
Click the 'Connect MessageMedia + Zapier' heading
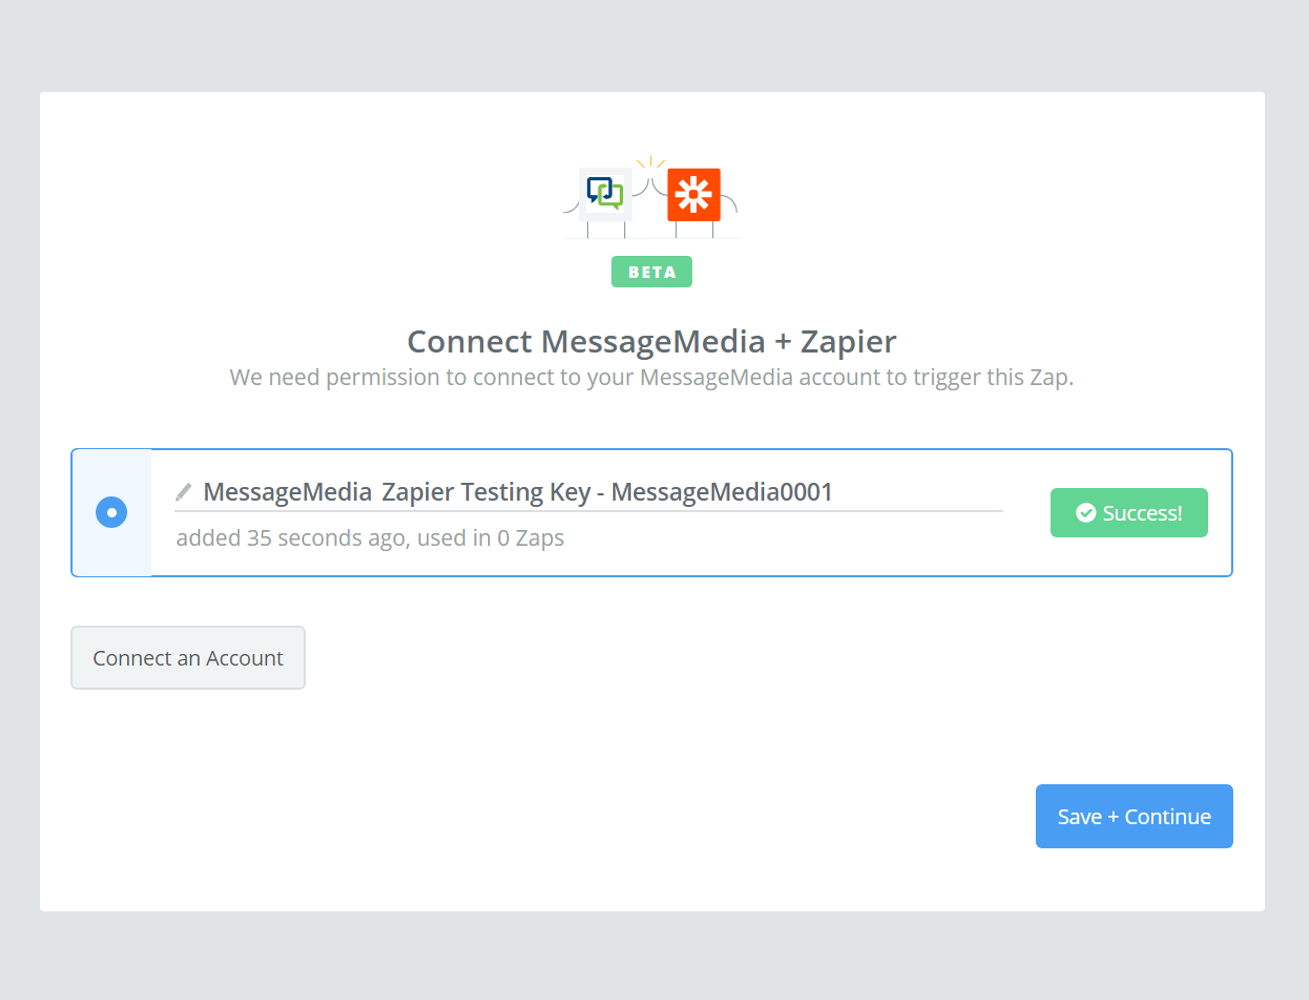click(x=652, y=342)
